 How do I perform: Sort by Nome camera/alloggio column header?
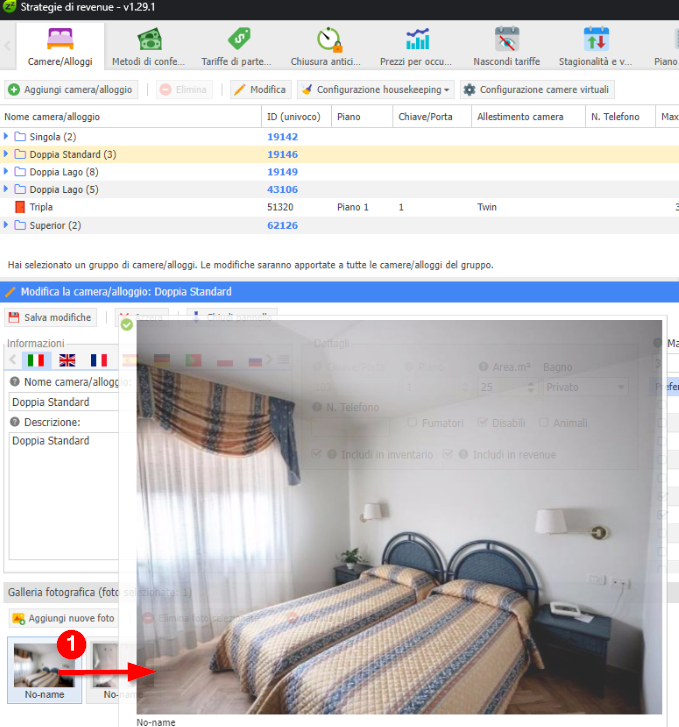pos(131,116)
